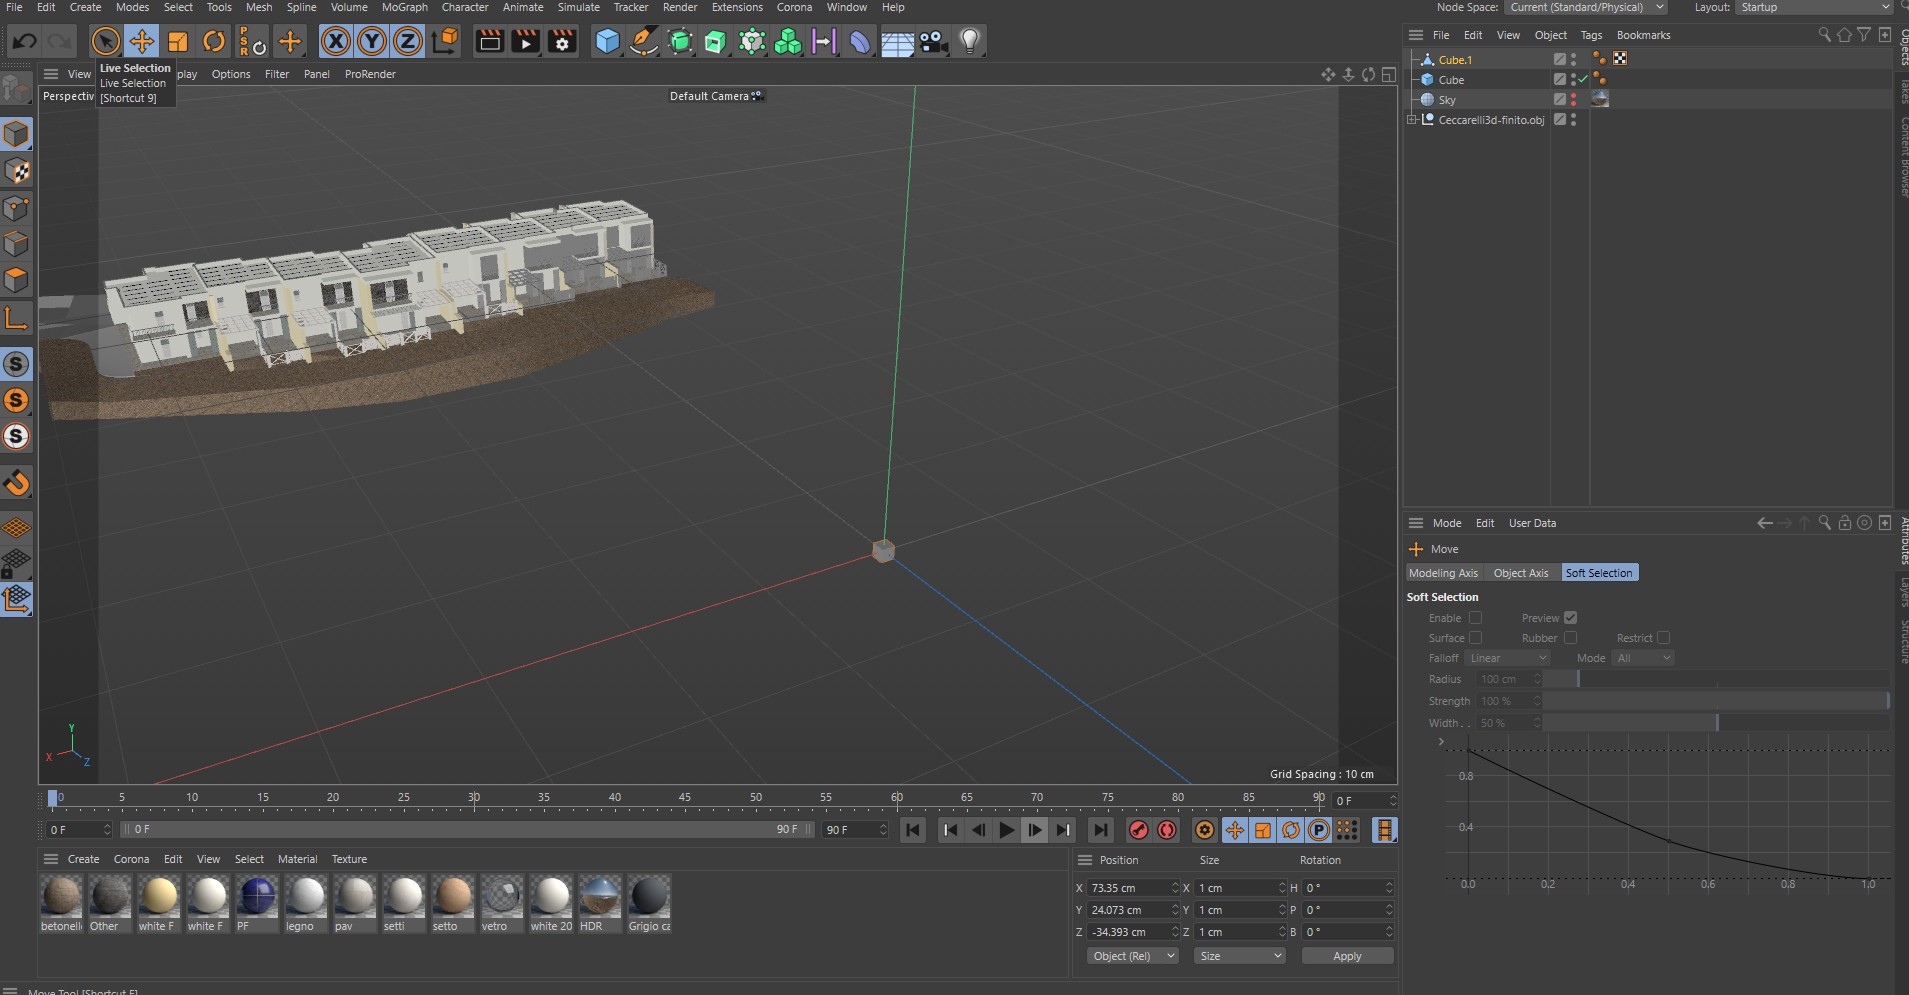Open the Falloff Linear dropdown
Screen dimensions: 1909x995
(1507, 658)
